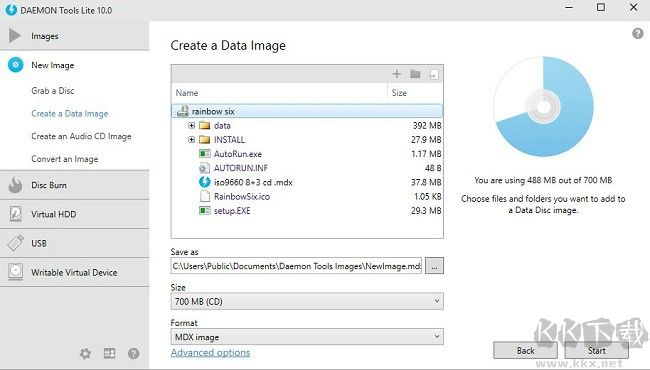
Task: Click the 48 B size value
Action: click(433, 168)
